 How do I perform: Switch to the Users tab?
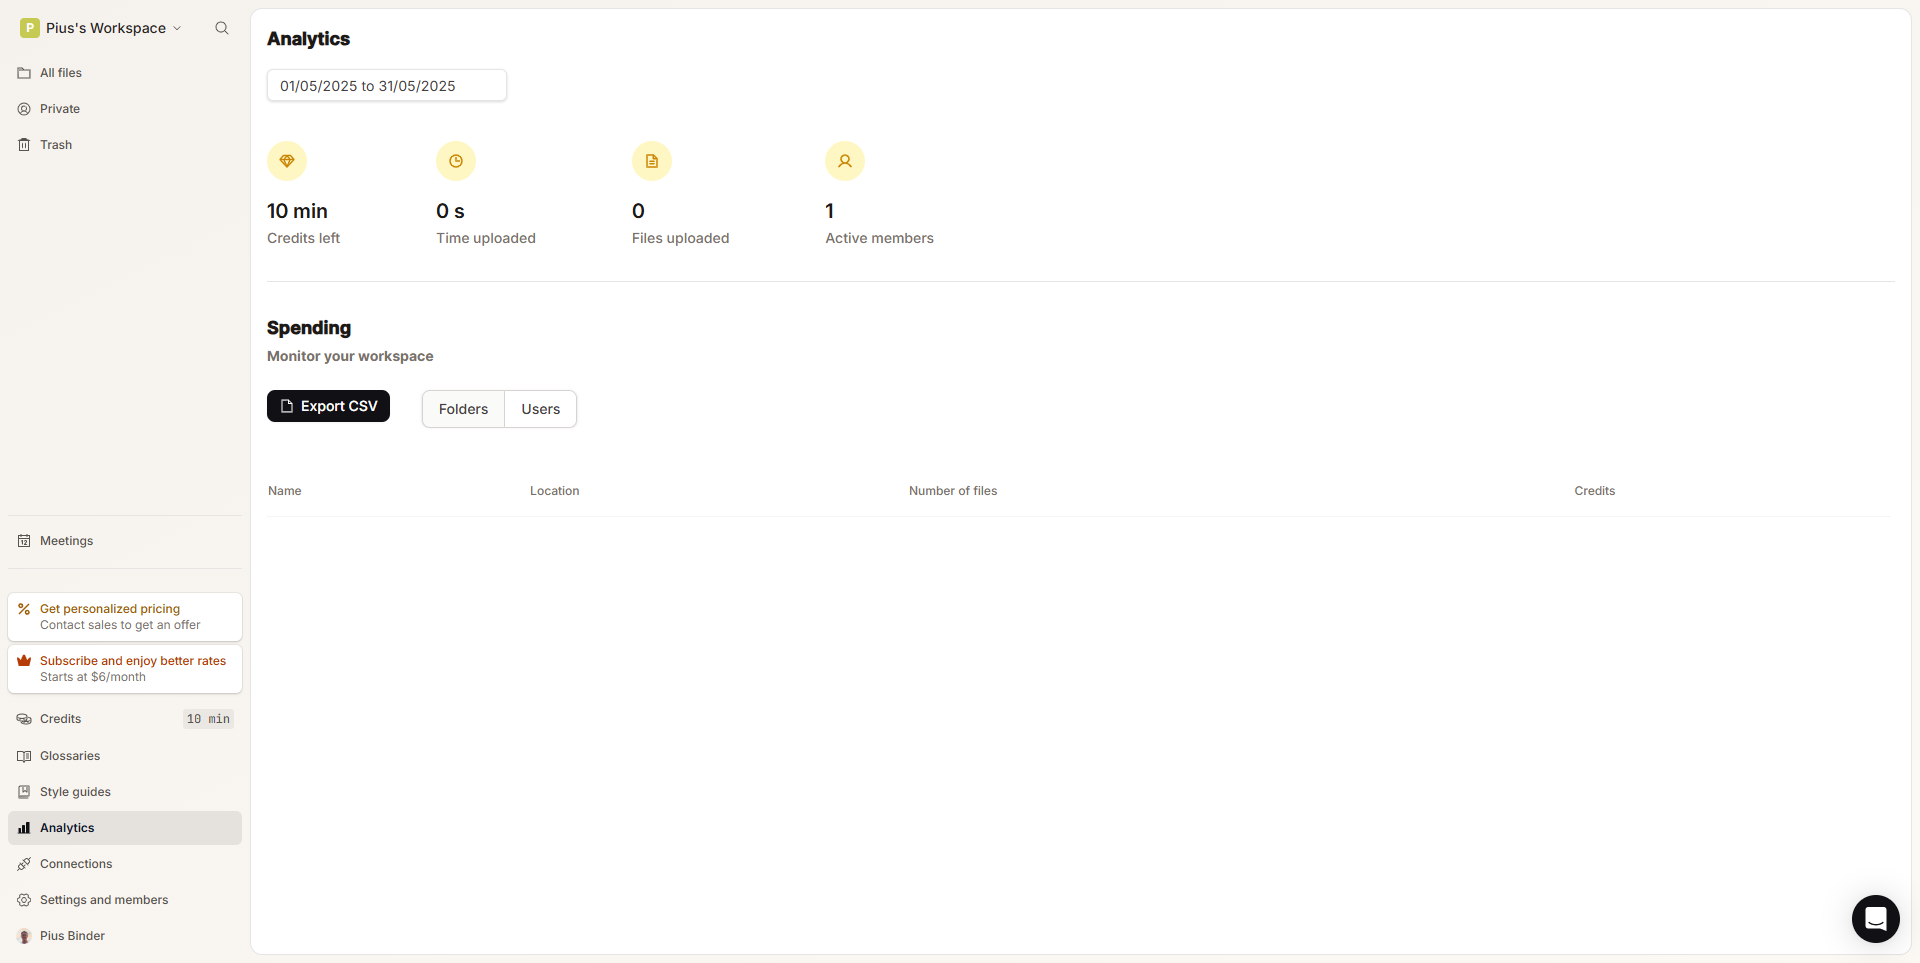coord(540,409)
